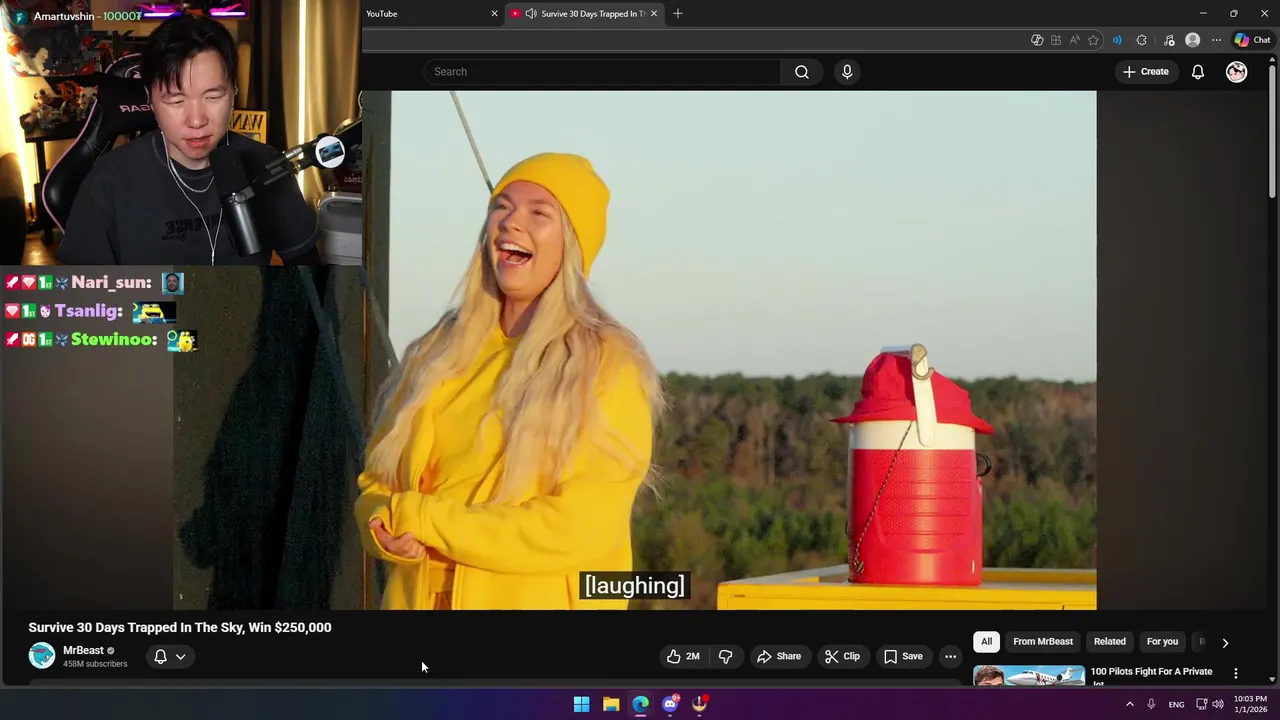The height and width of the screenshot is (720, 1280).
Task: Click the taskbar microphone tray icon
Action: 1151,704
